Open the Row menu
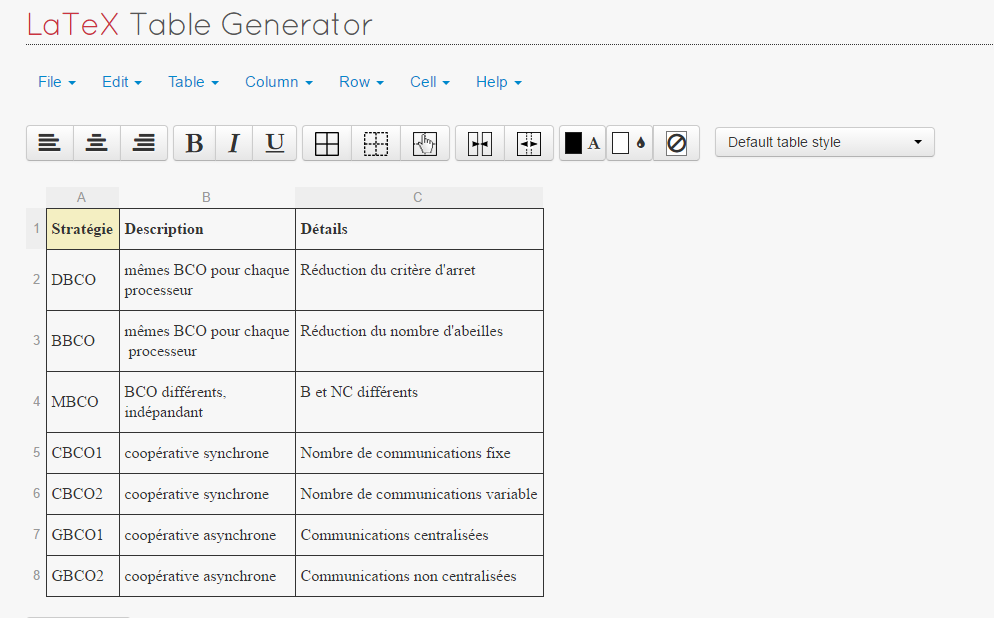Screen dimensions: 994x618 [x=360, y=82]
